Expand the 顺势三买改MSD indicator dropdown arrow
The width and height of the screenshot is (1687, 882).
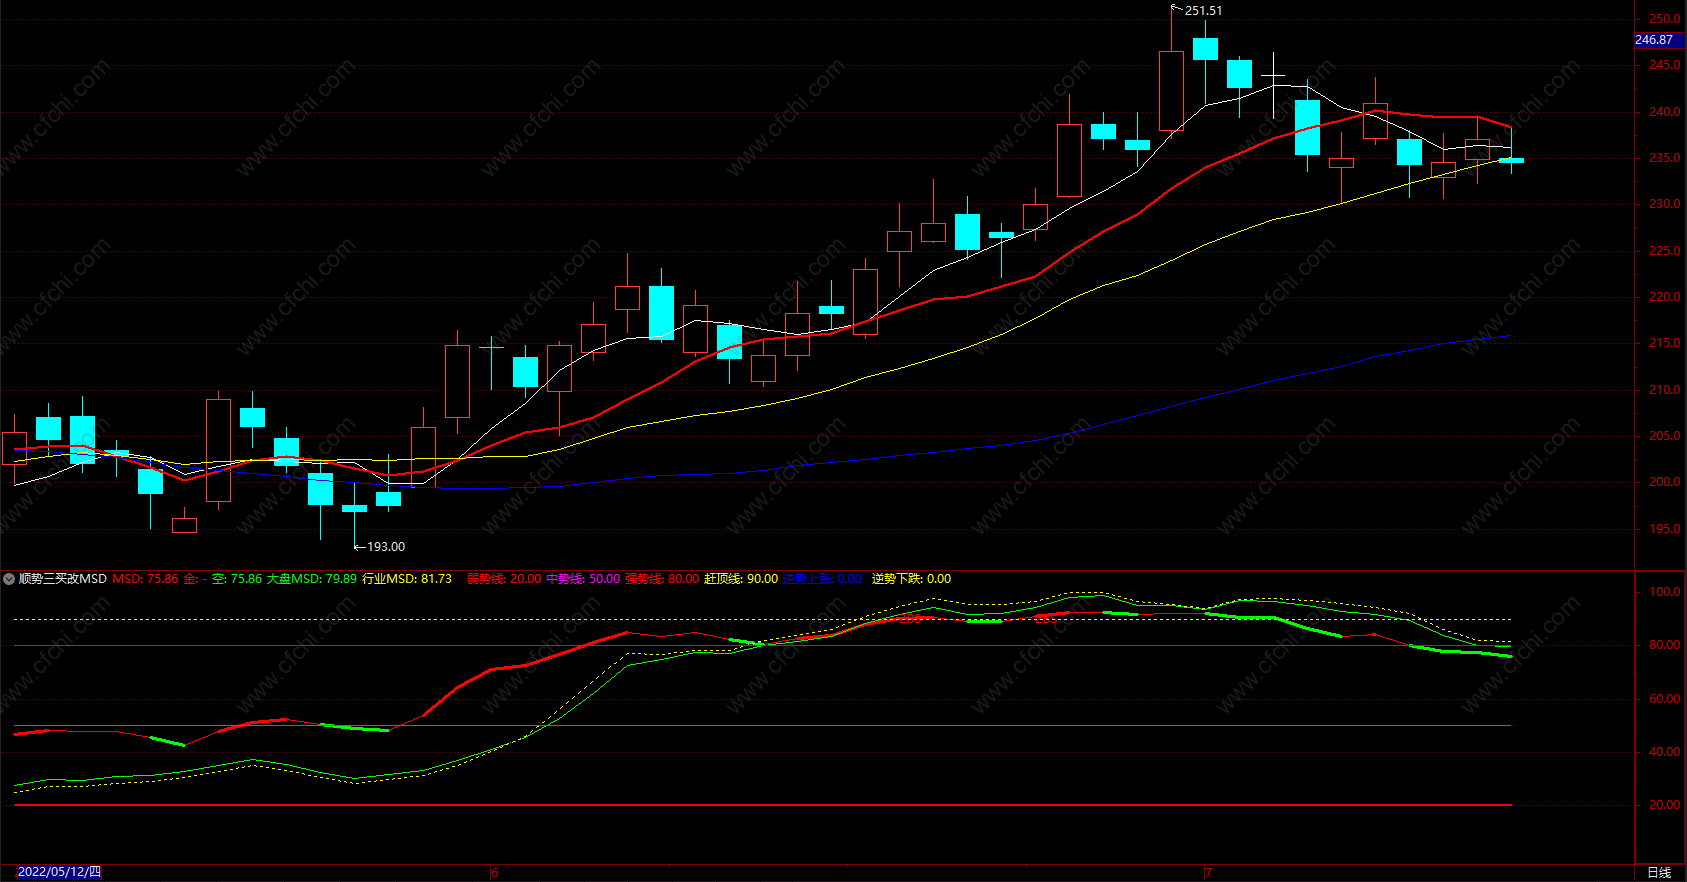click(9, 579)
